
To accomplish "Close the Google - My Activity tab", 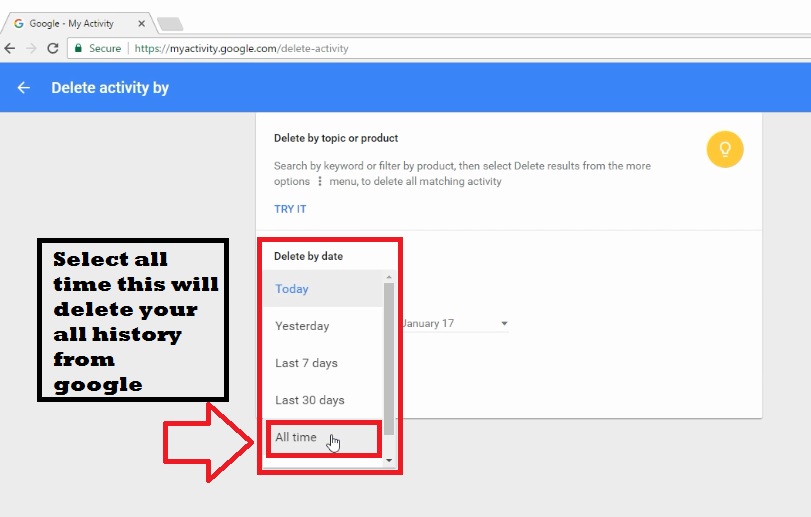I will 141,23.
